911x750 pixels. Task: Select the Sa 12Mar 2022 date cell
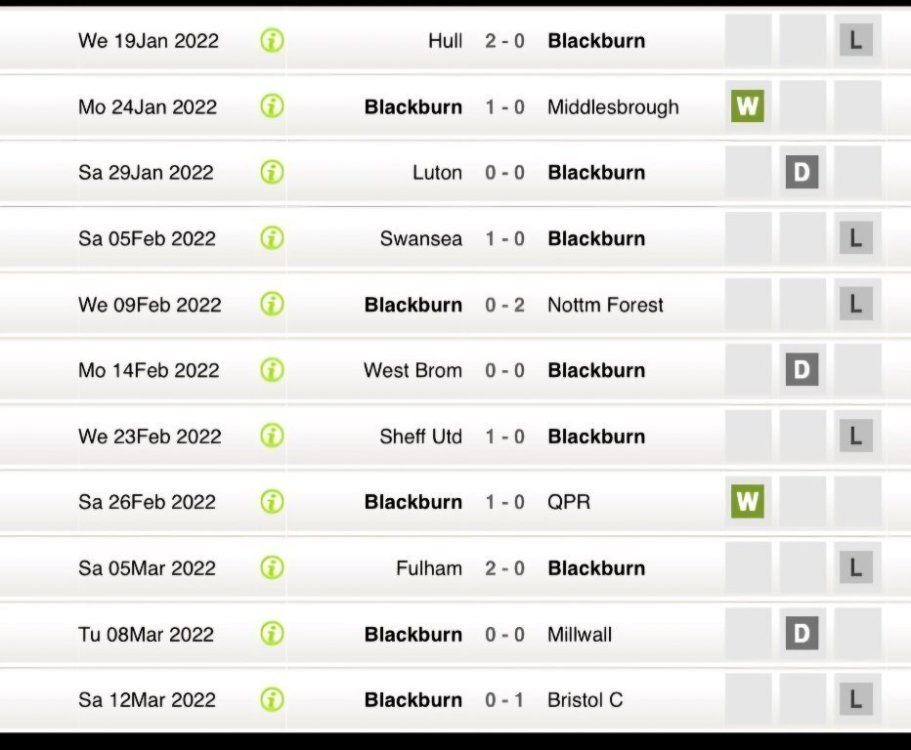147,700
